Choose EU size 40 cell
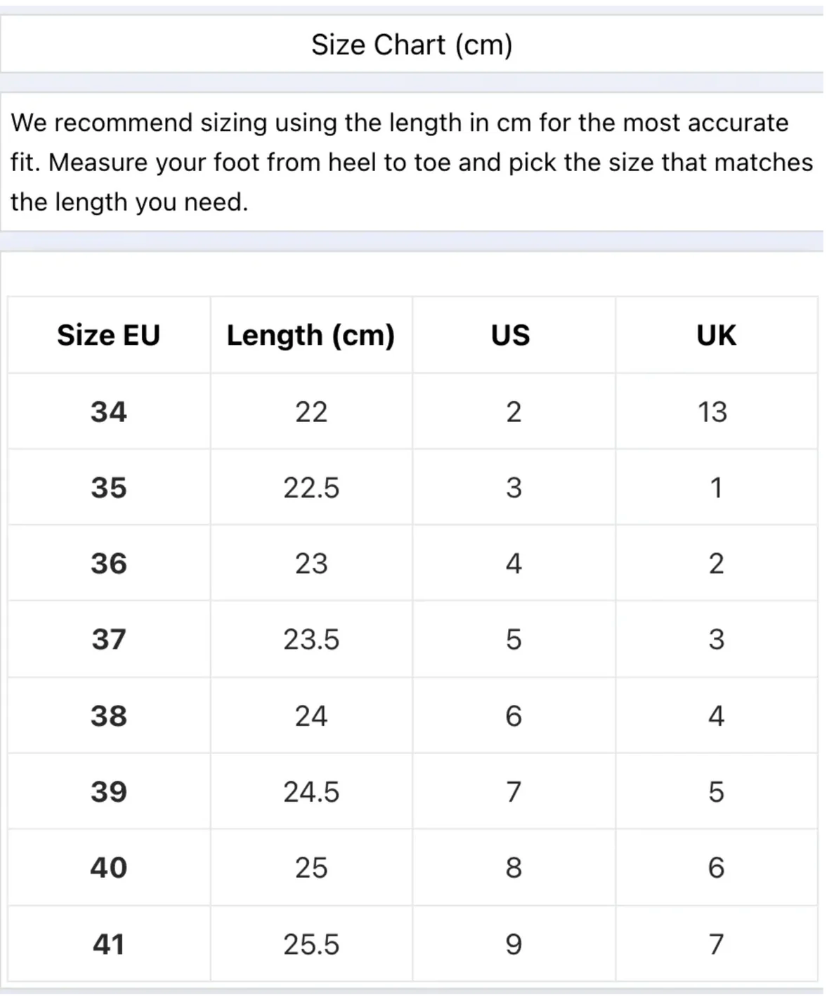This screenshot has width=826, height=996. click(108, 867)
